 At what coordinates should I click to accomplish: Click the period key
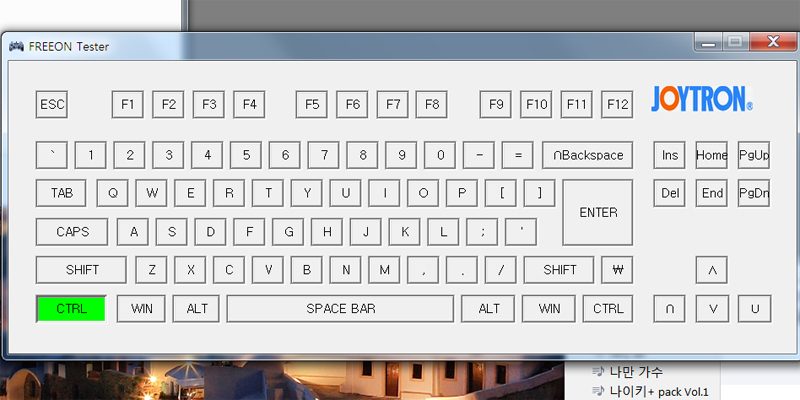[462, 270]
